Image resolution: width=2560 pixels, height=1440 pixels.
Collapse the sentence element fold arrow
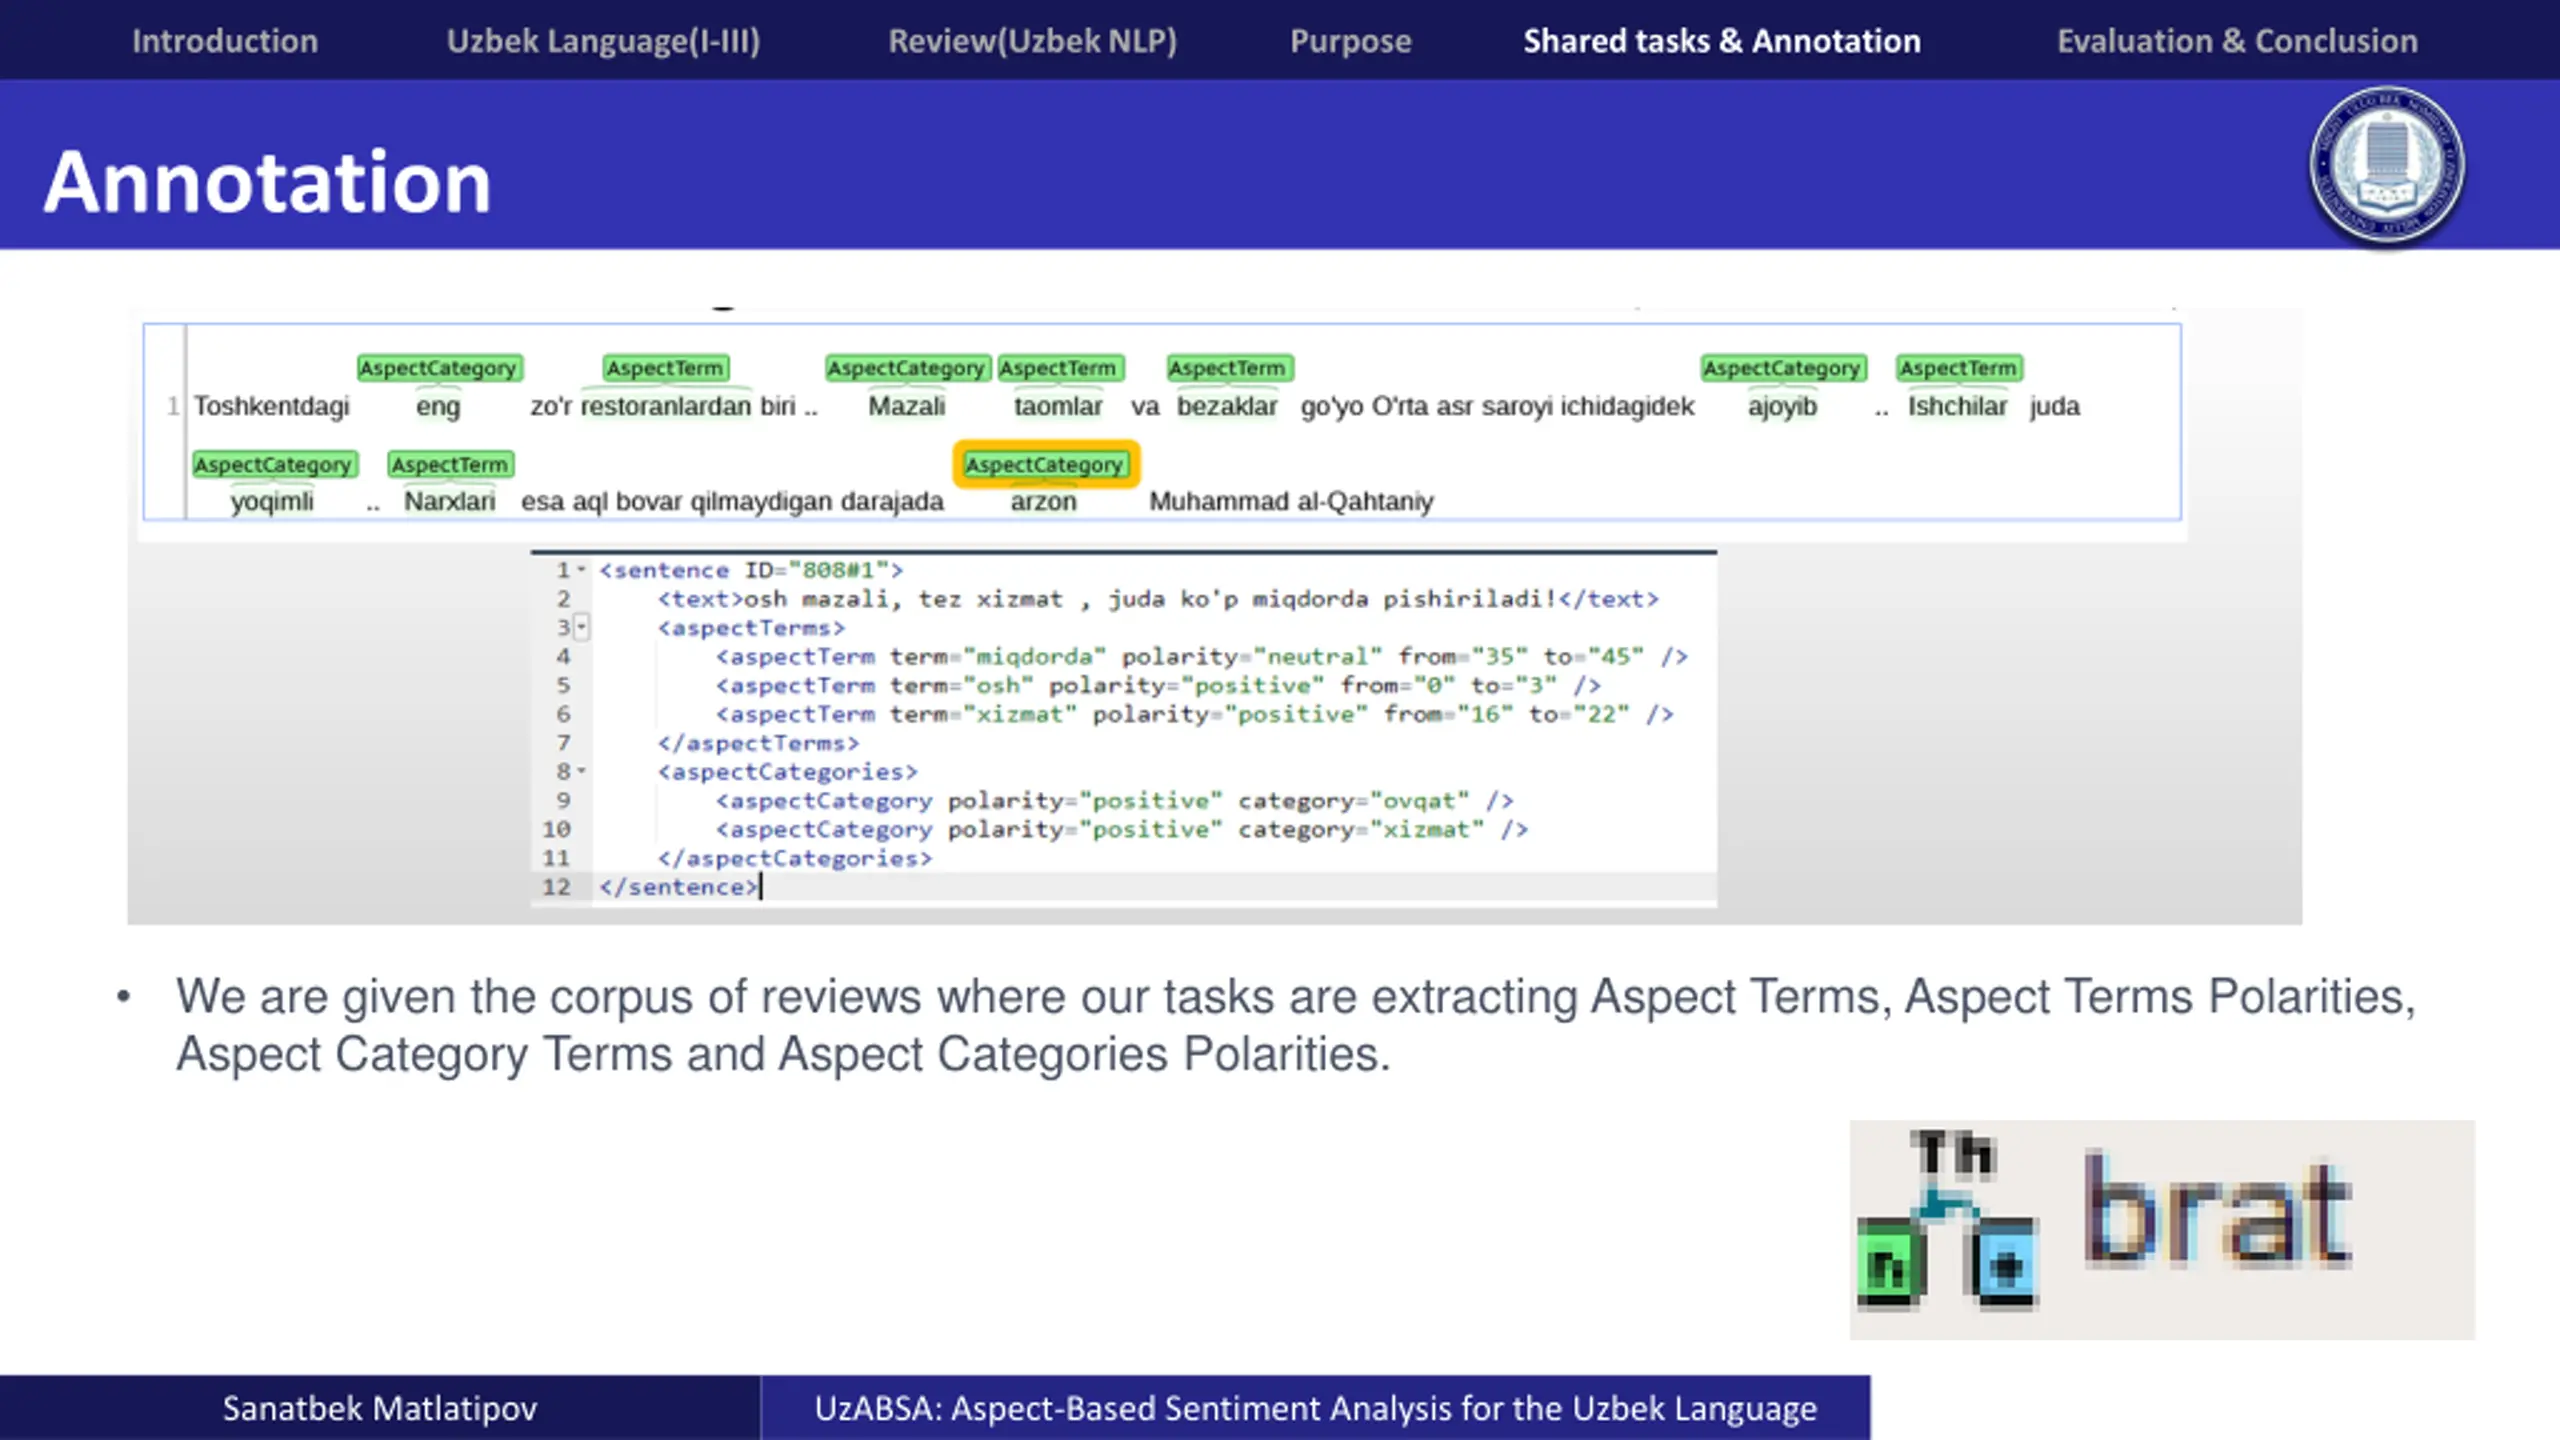point(581,570)
